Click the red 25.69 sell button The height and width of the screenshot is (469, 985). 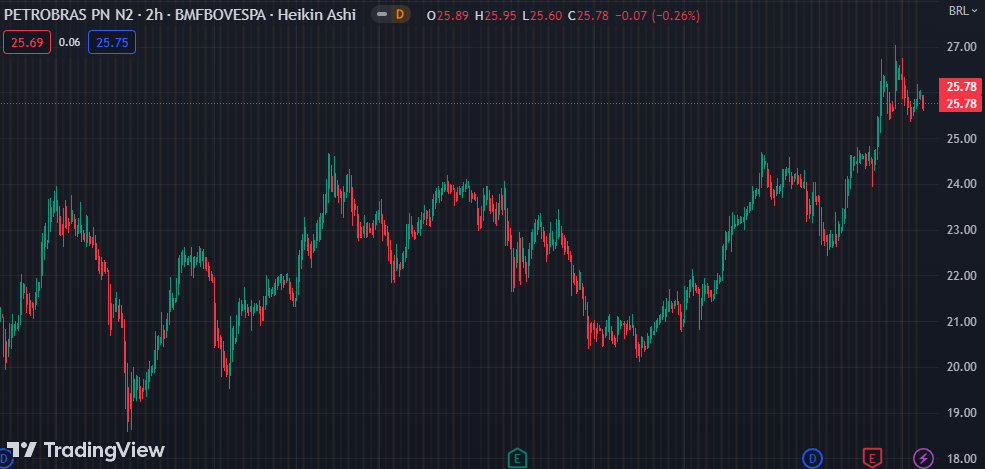[27, 42]
